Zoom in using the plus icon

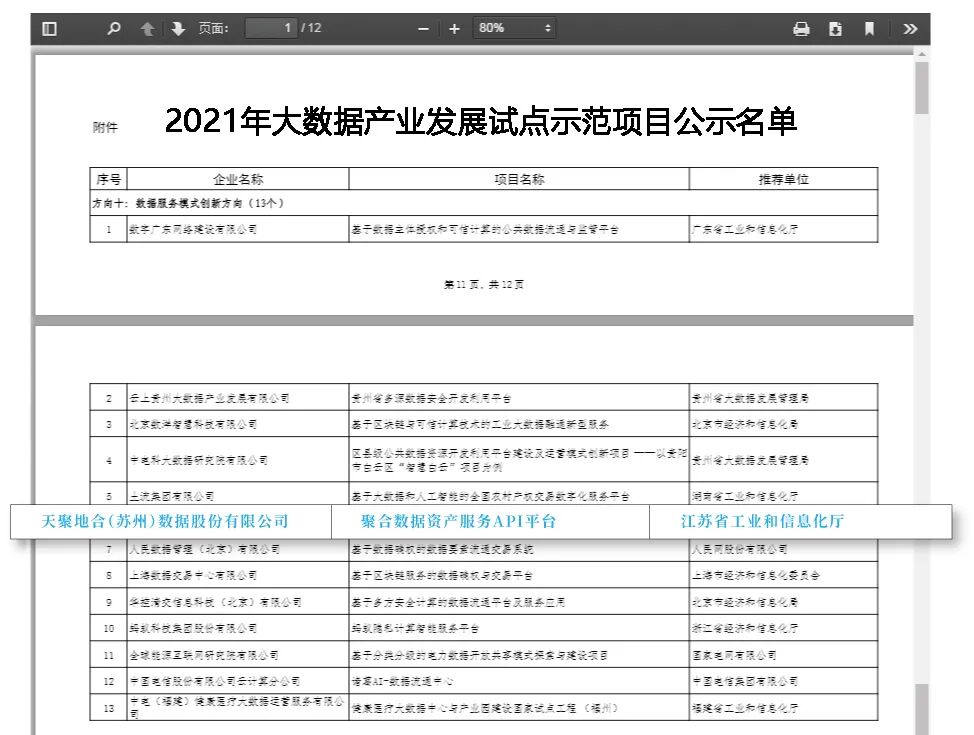[452, 28]
